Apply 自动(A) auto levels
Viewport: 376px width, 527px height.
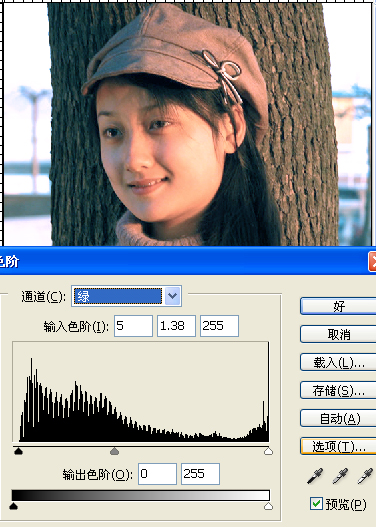pos(338,418)
